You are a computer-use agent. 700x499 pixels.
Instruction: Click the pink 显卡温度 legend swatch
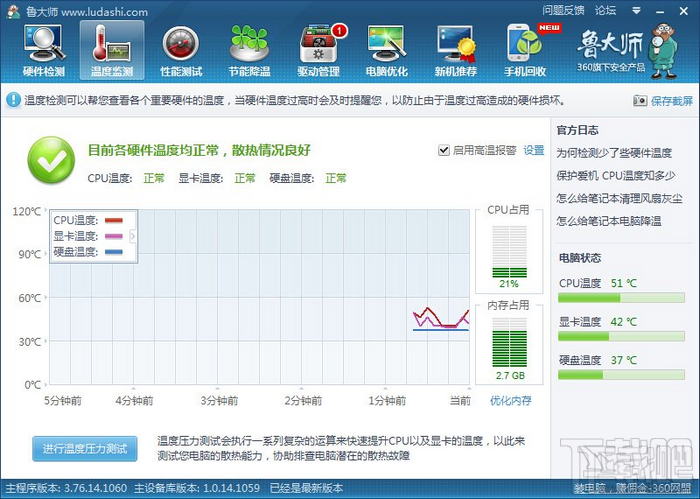(x=113, y=236)
